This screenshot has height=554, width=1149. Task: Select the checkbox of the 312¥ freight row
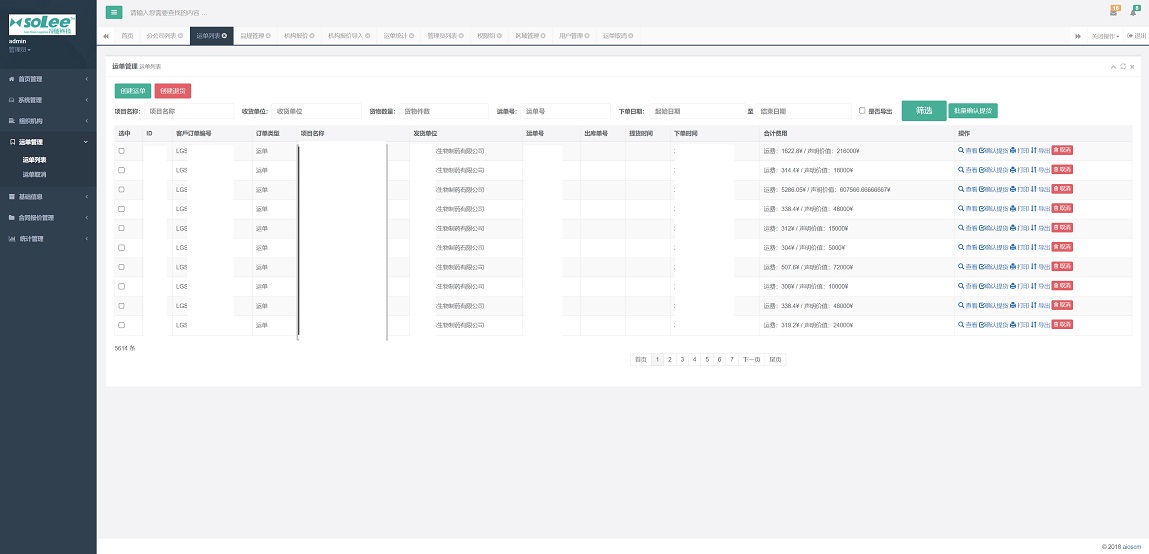122,228
